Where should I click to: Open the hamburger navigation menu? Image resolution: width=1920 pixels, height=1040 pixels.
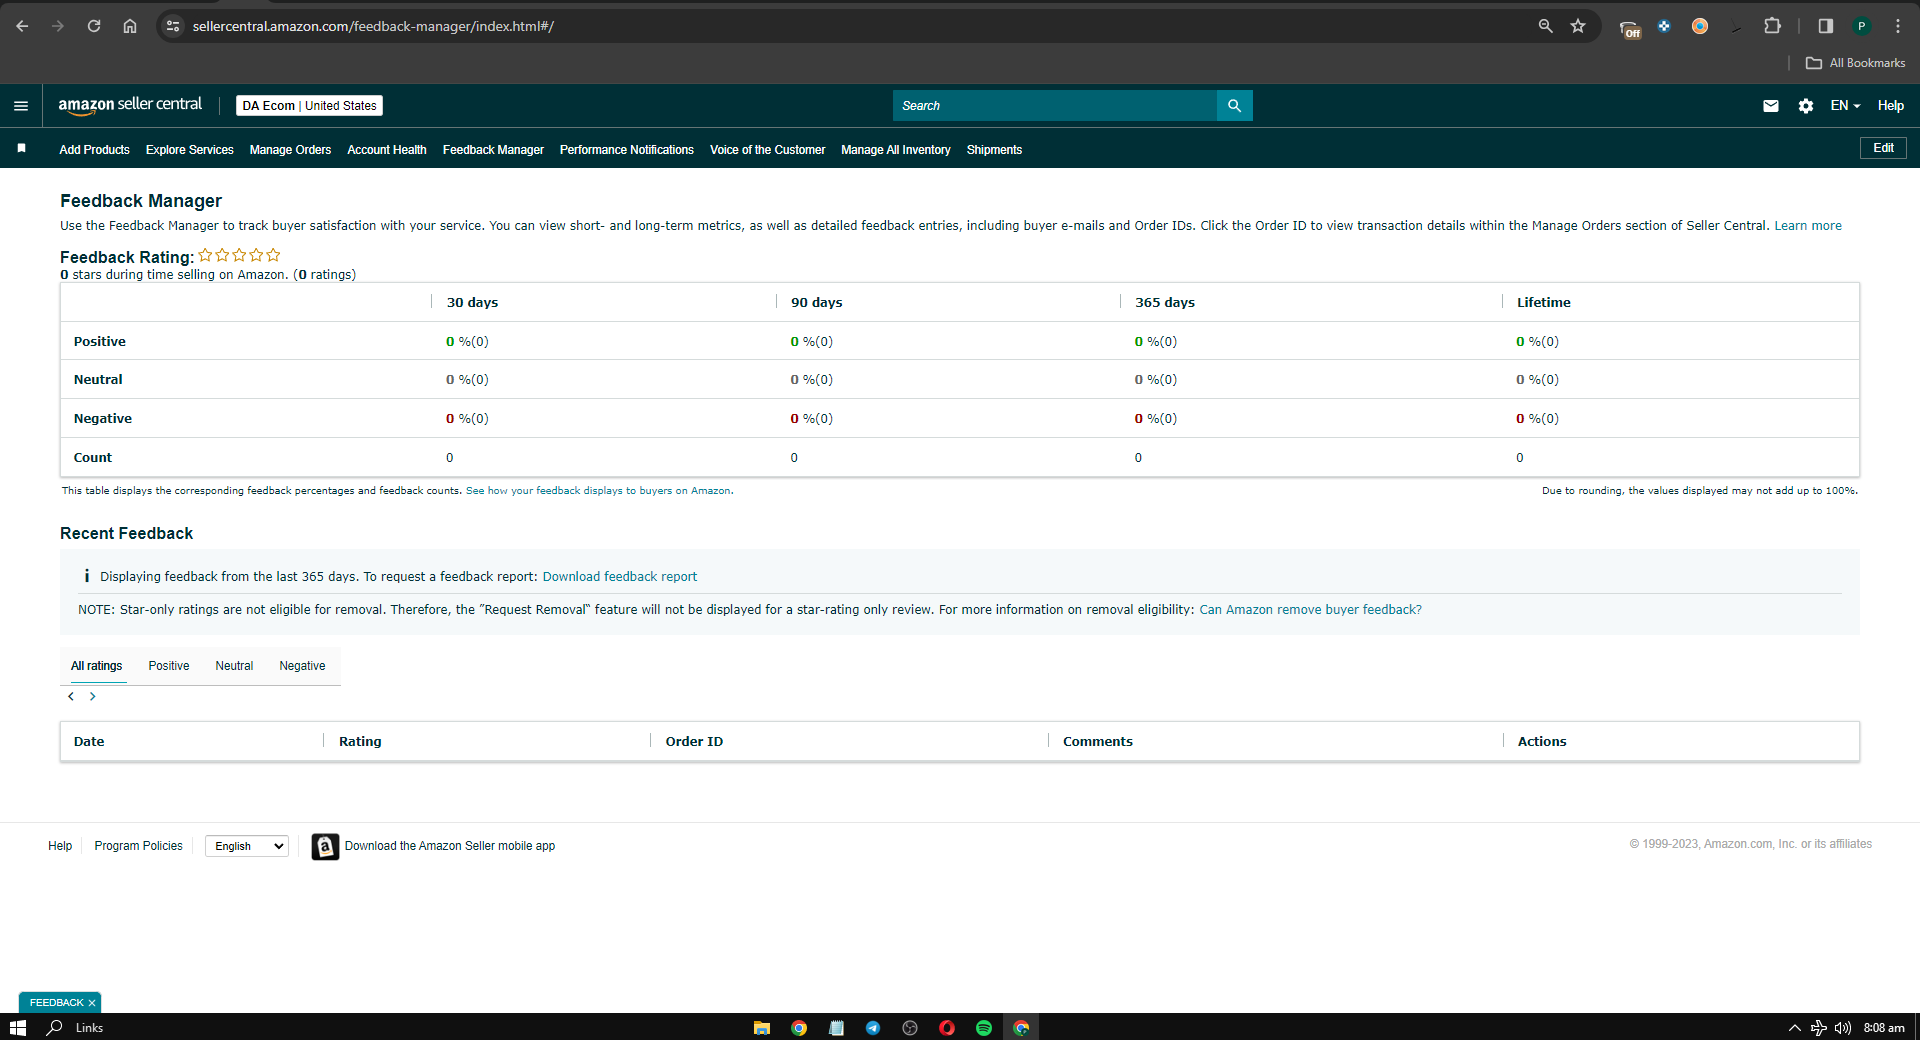pyautogui.click(x=21, y=106)
